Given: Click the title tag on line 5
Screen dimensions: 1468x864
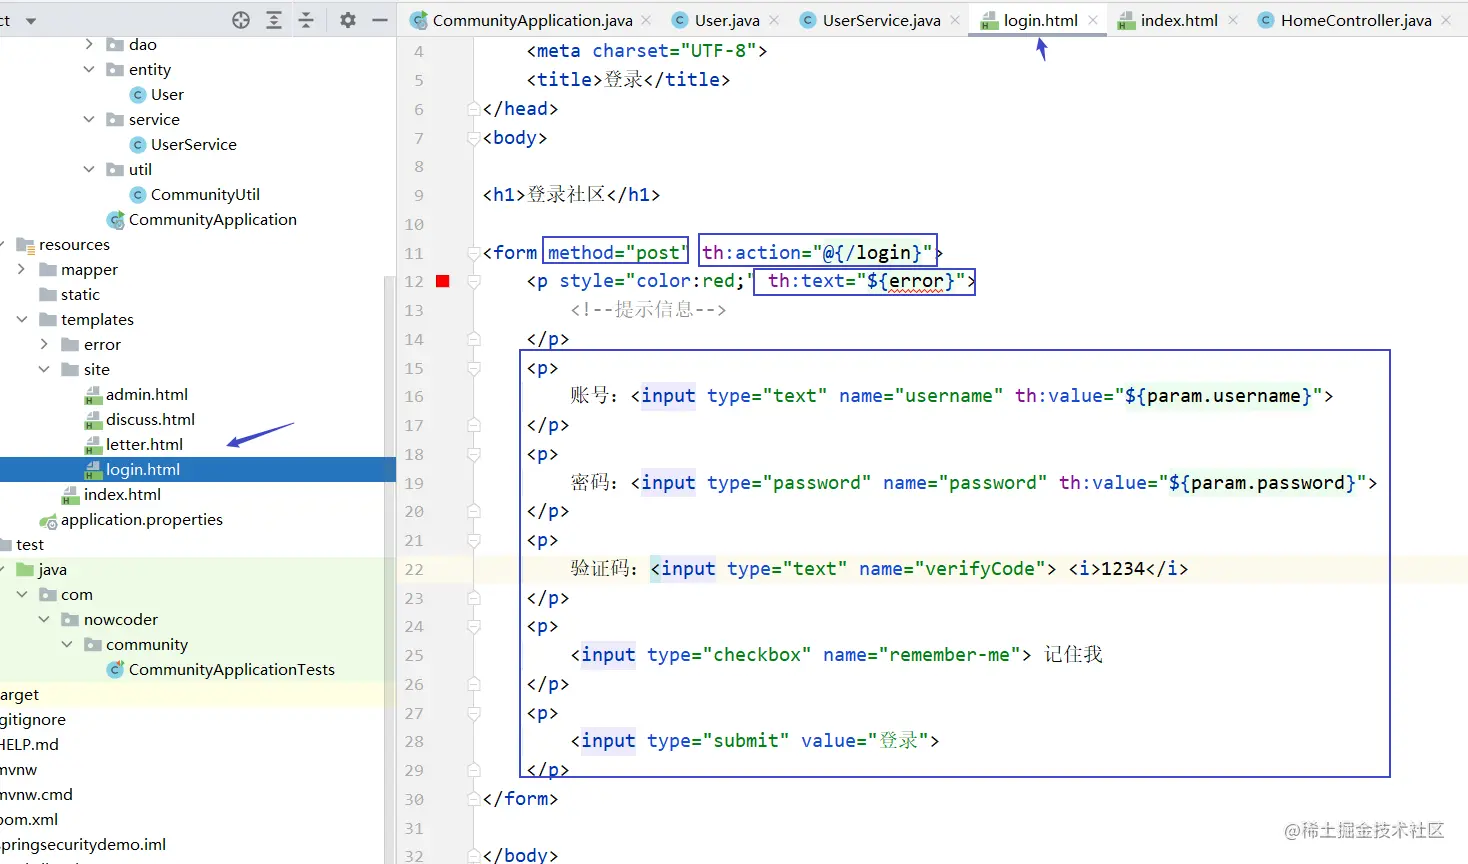Looking at the screenshot, I should (628, 80).
